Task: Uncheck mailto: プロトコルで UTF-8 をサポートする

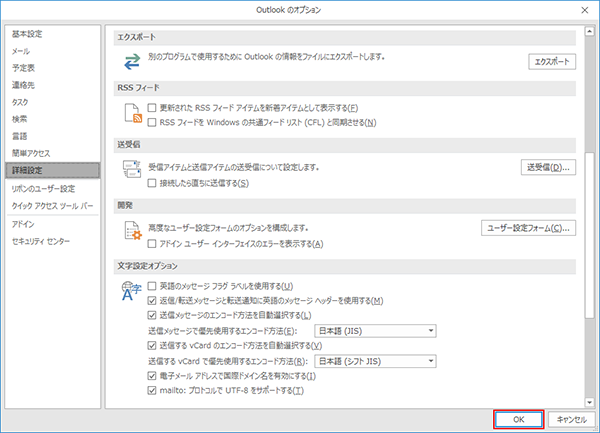Action: tap(152, 389)
